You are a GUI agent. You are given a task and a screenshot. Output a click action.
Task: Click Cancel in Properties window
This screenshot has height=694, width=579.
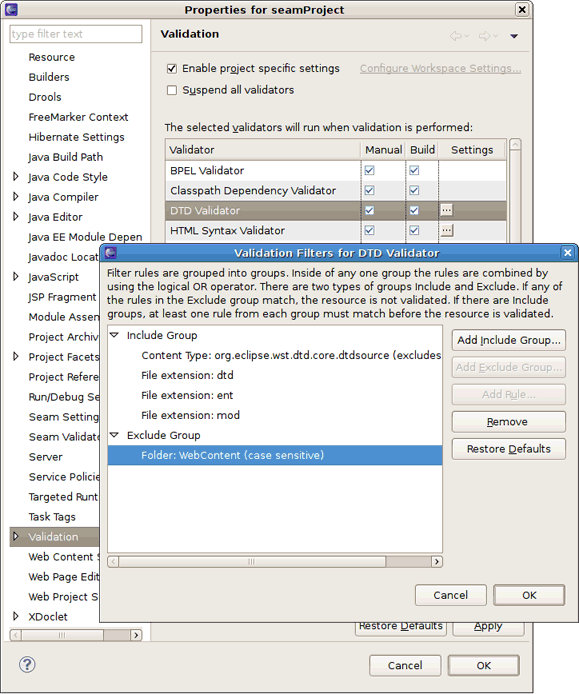point(405,666)
